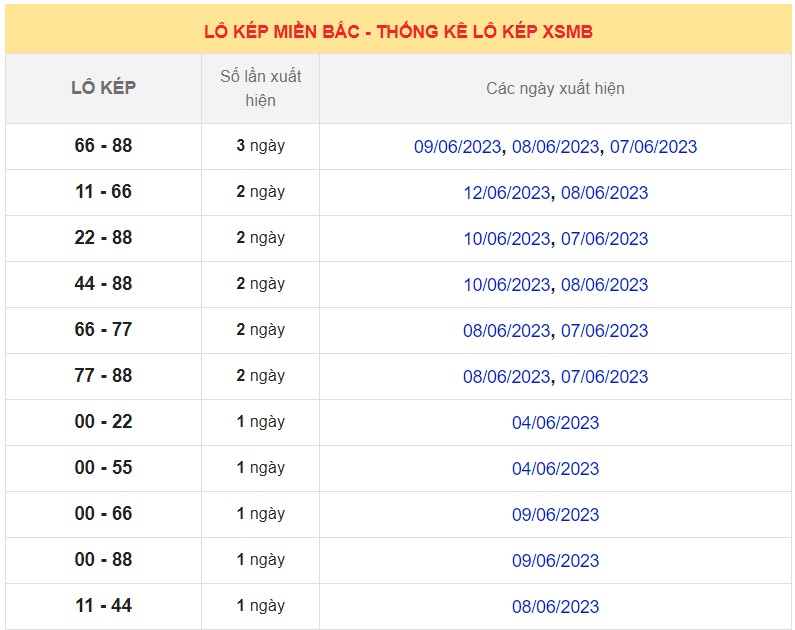This screenshot has height=630, width=795.
Task: Open 10/06/2023 link in the 22 - 88 row
Action: pyautogui.click(x=507, y=239)
